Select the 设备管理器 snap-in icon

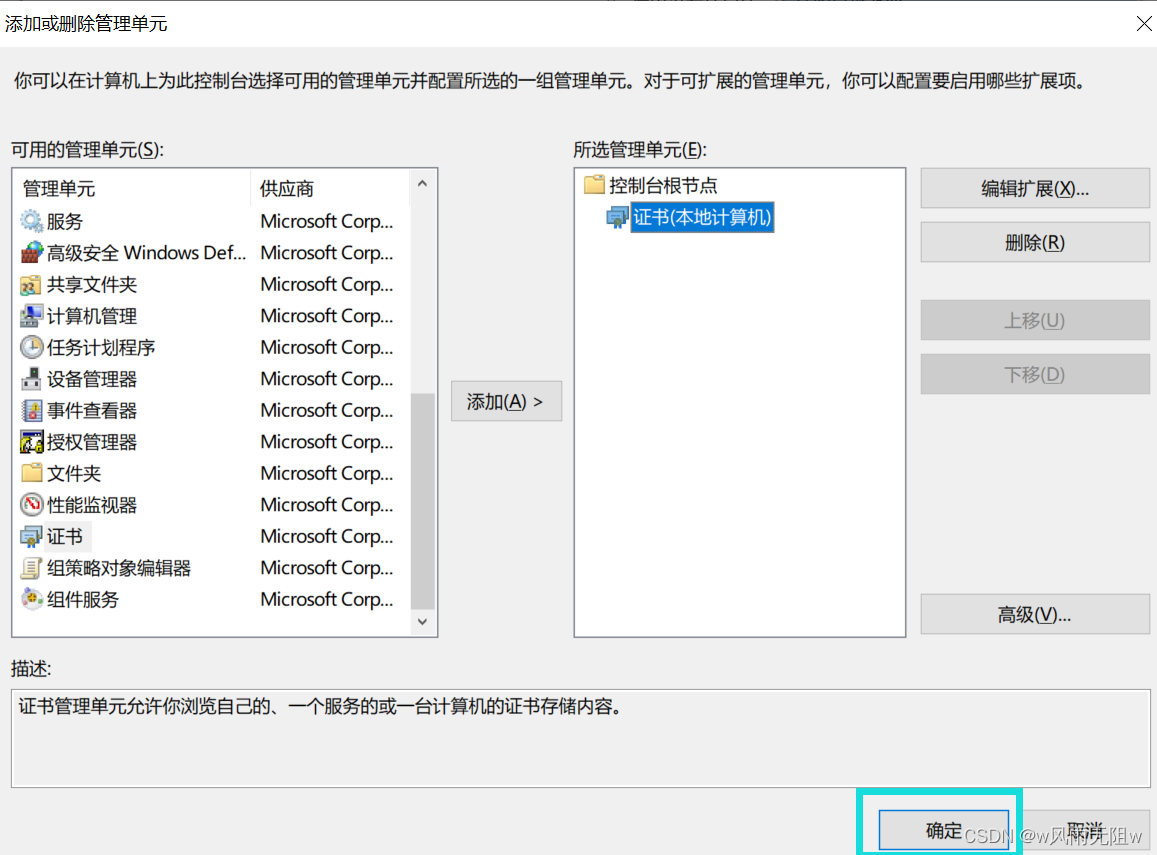(29, 378)
